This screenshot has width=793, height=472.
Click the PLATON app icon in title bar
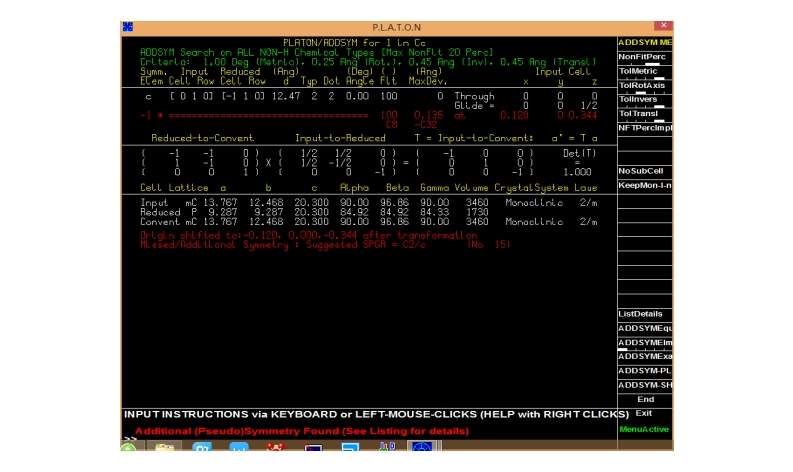(x=127, y=27)
